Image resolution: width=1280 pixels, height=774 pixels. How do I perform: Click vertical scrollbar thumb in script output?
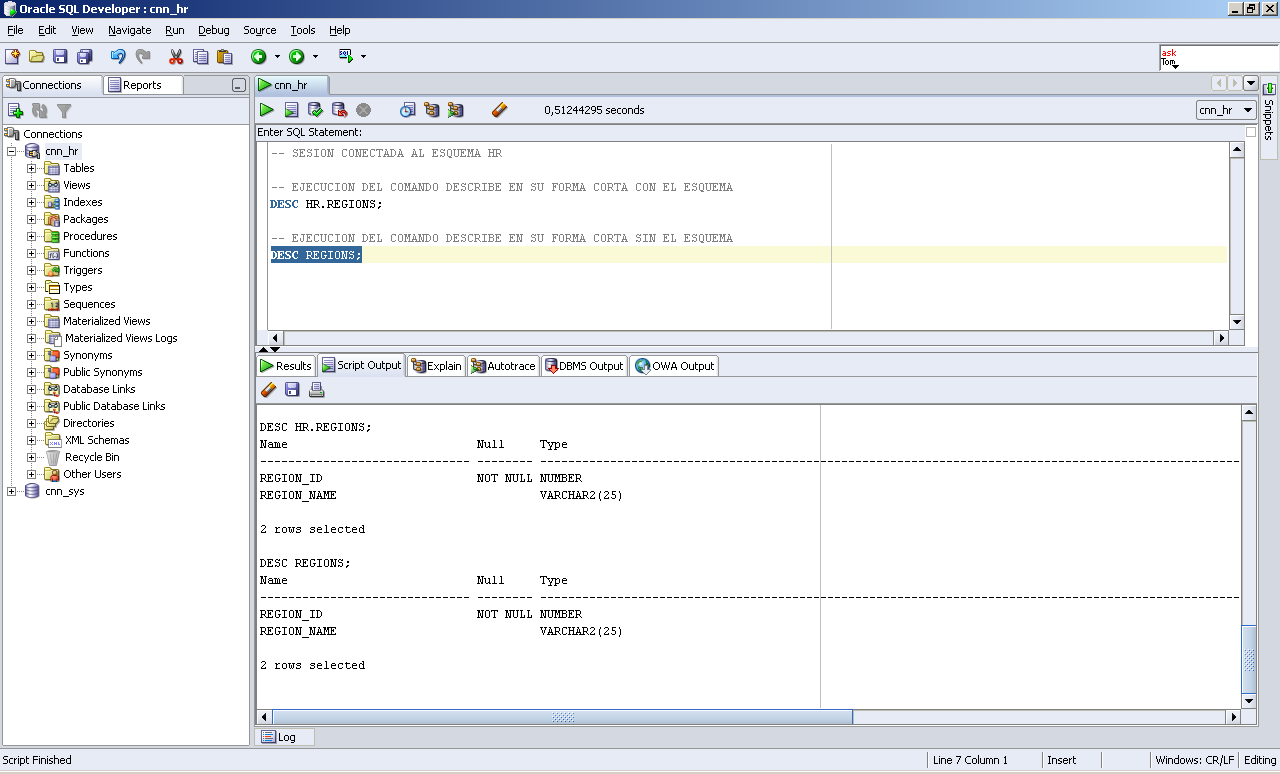(x=1248, y=658)
